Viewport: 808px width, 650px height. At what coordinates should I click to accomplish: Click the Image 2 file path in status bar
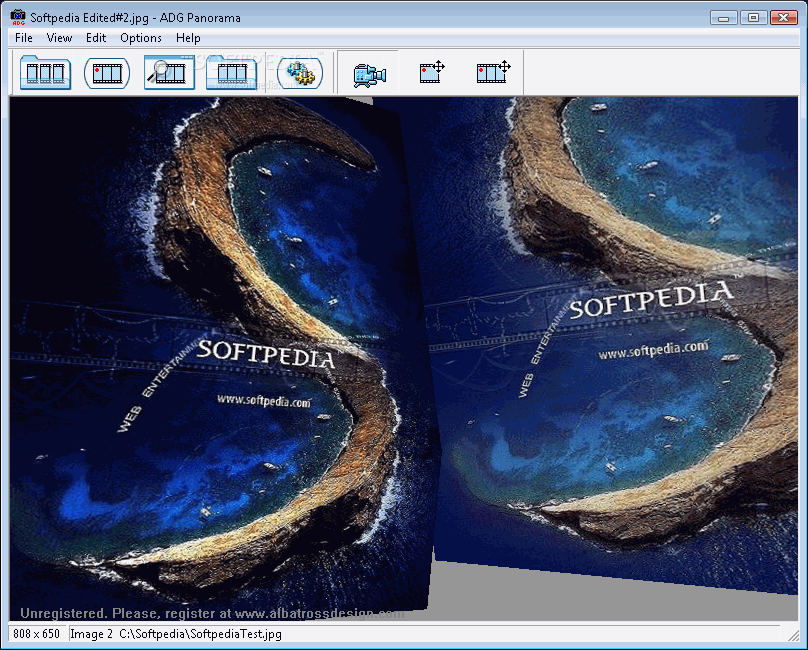click(176, 634)
